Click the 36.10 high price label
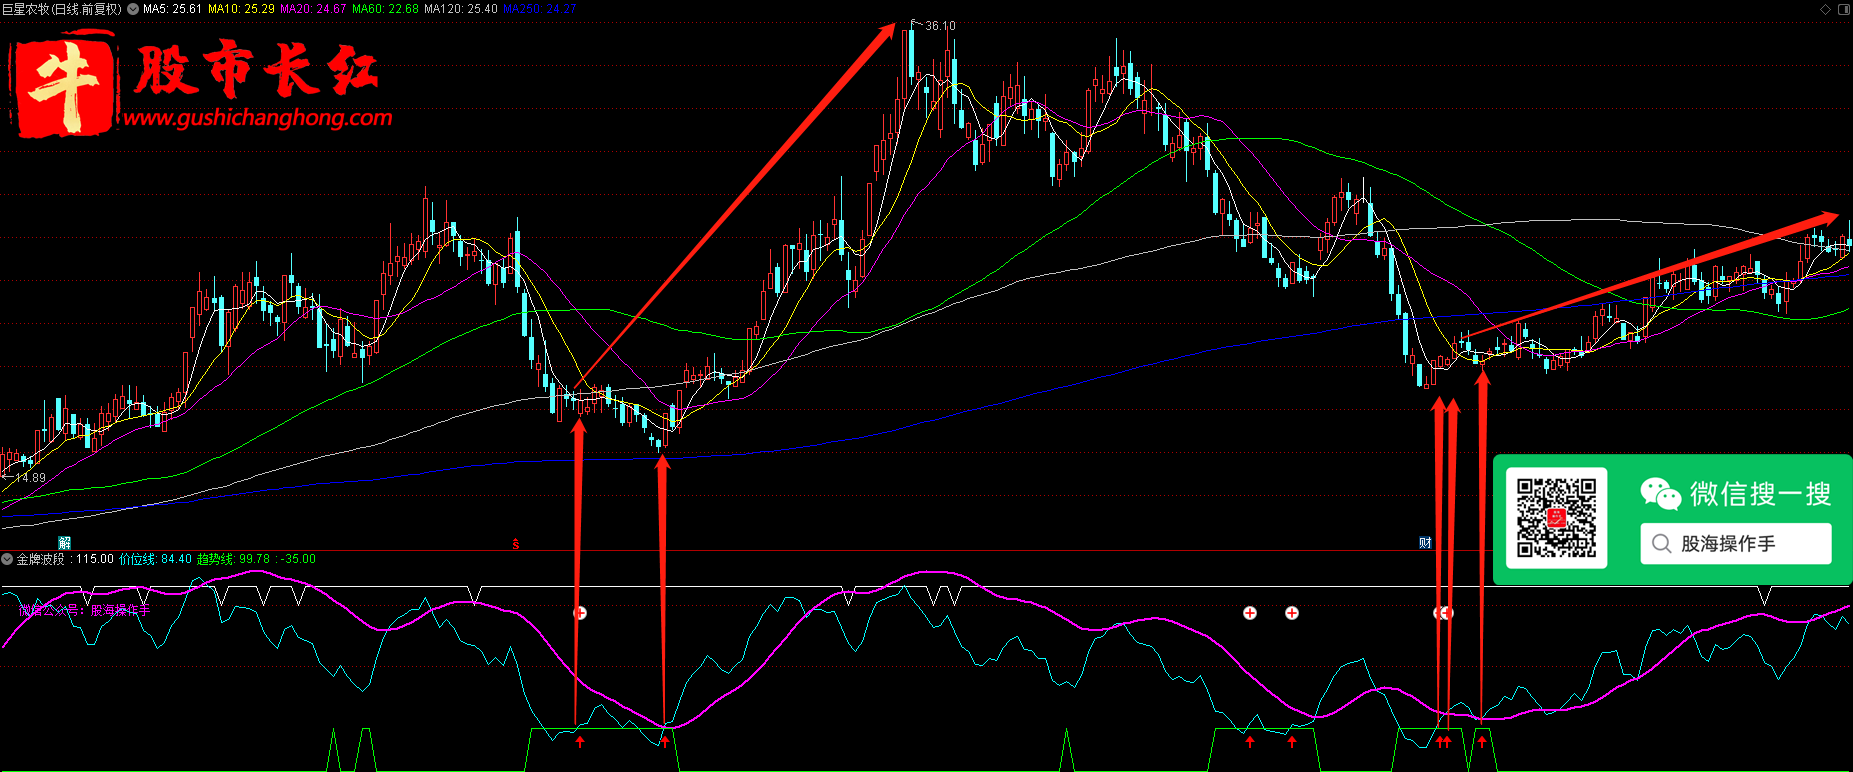 click(939, 26)
